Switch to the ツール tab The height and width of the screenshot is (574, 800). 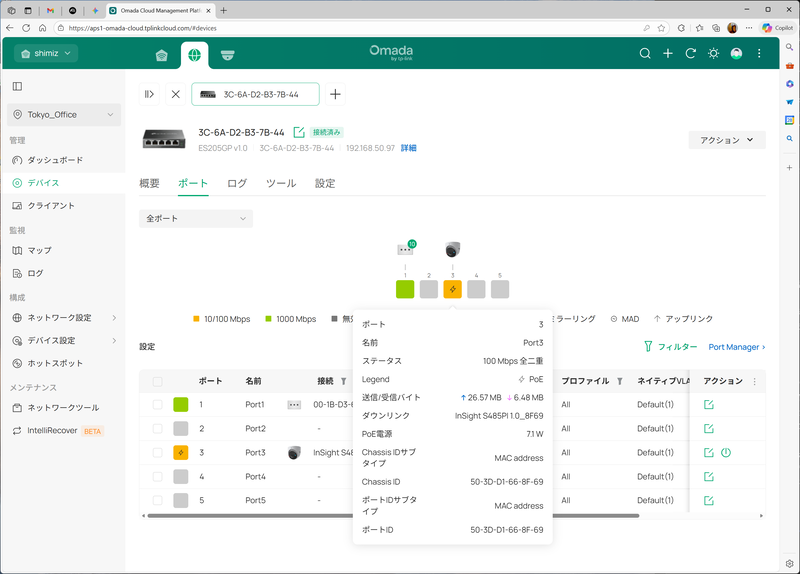pos(281,183)
